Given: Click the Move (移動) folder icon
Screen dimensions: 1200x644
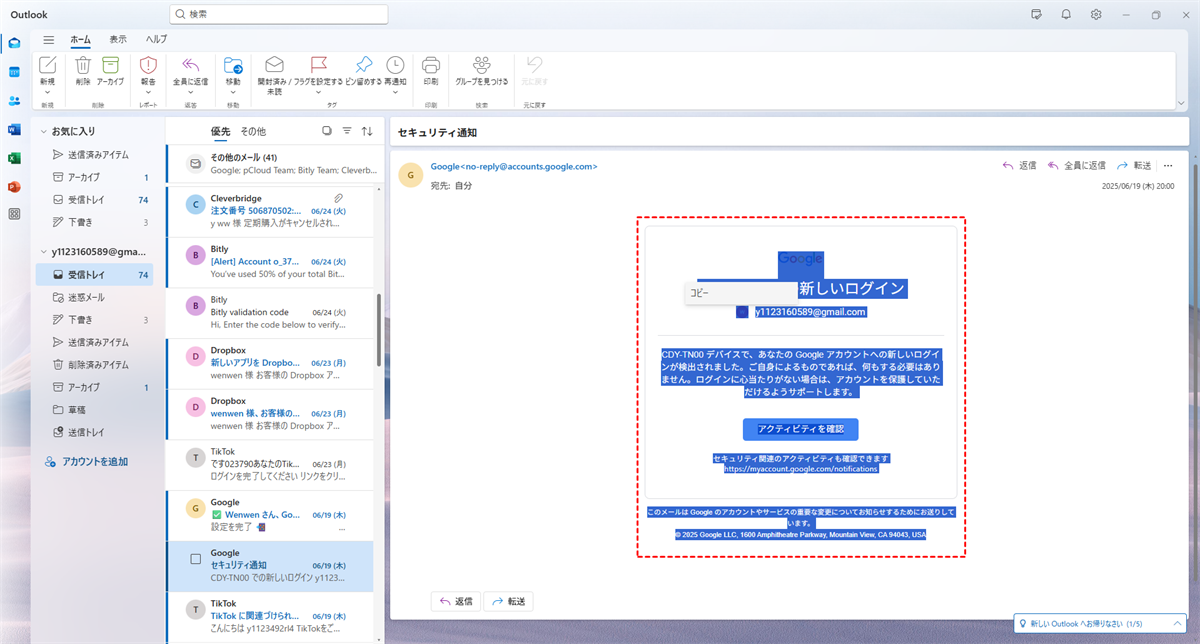Looking at the screenshot, I should coord(233,65).
